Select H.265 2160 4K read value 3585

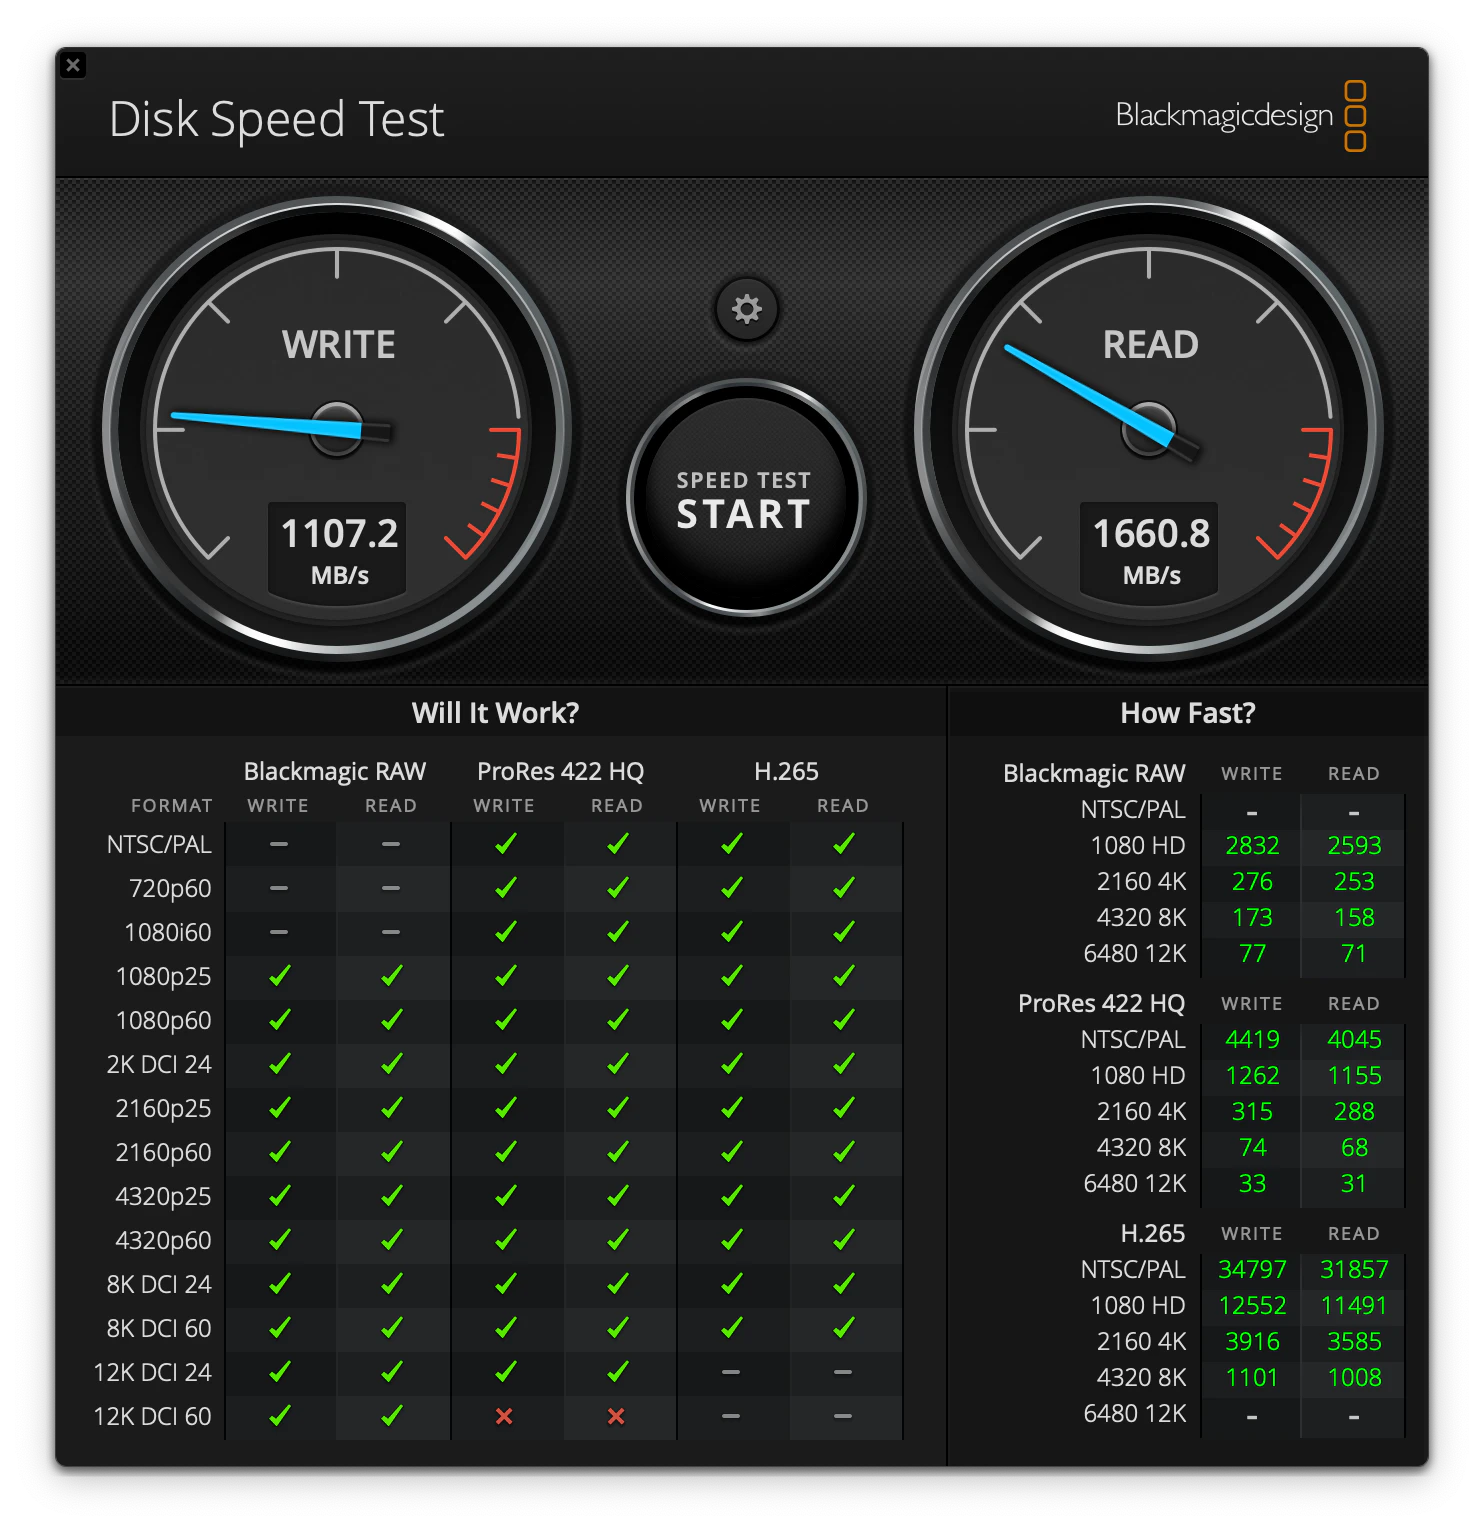pyautogui.click(x=1354, y=1342)
